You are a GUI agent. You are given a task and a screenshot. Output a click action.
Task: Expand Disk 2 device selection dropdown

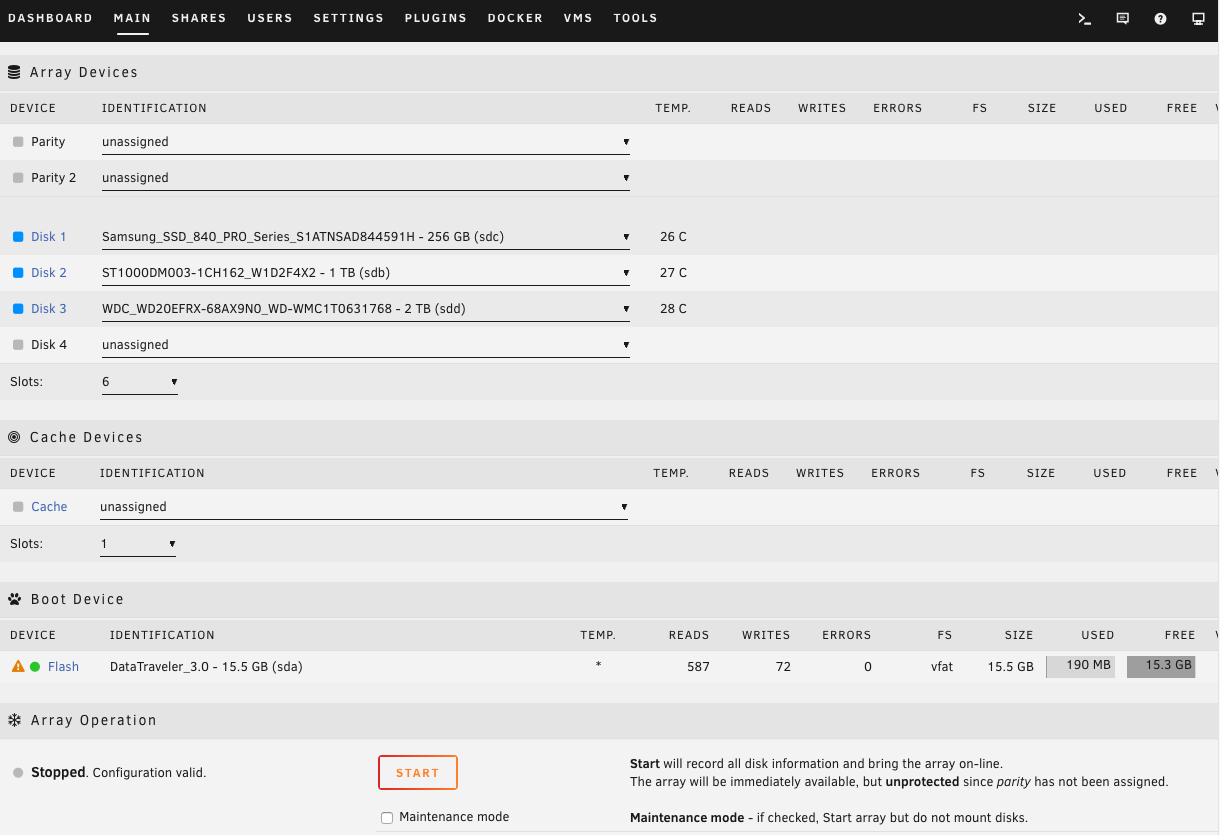(x=365, y=273)
